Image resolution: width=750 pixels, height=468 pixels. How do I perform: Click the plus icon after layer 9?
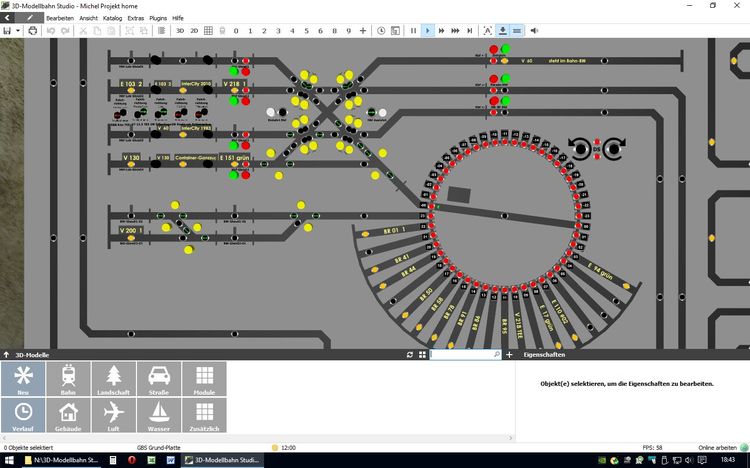[363, 31]
